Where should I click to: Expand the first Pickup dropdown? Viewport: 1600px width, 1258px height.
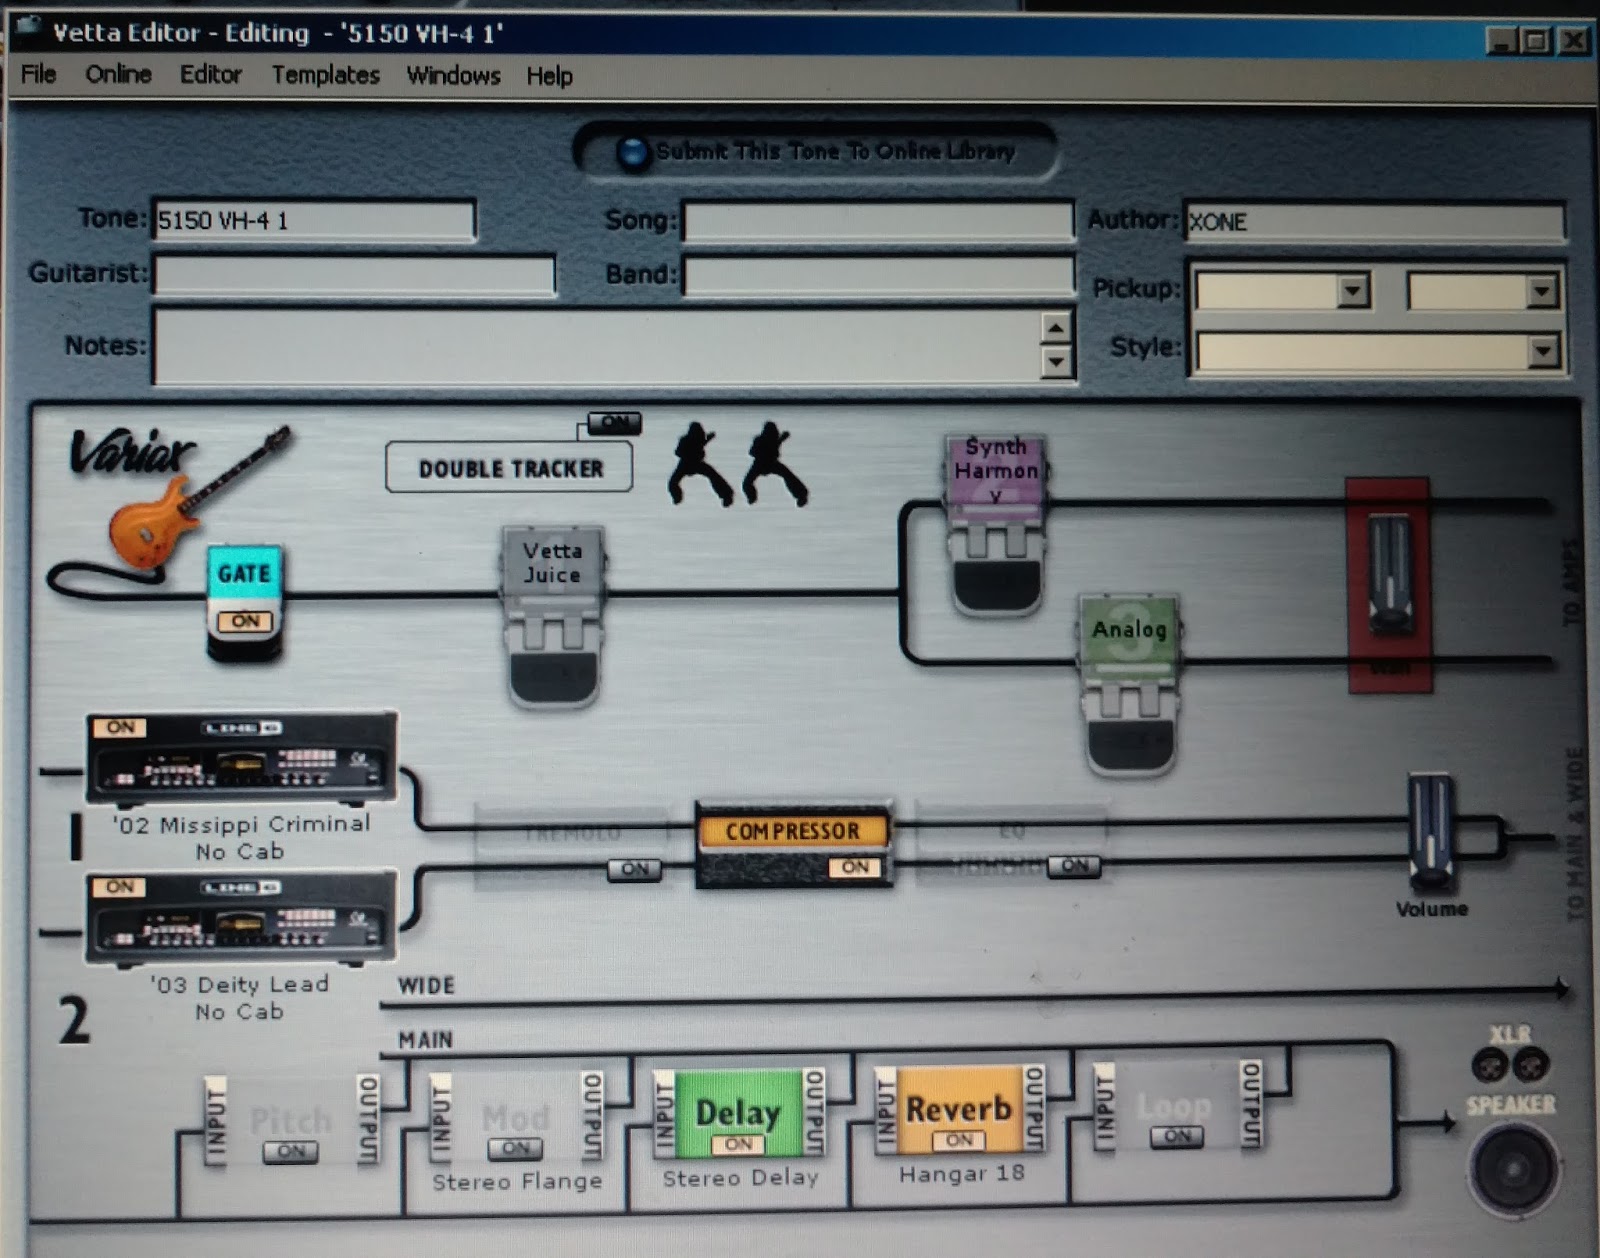[1353, 291]
